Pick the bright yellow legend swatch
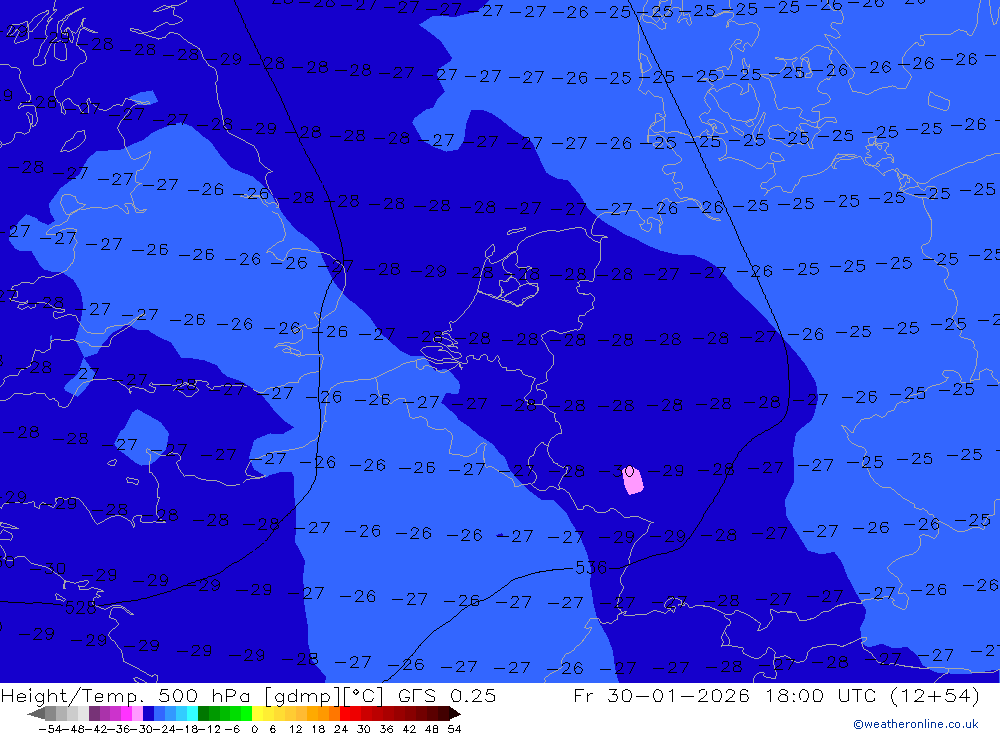 coord(258,714)
